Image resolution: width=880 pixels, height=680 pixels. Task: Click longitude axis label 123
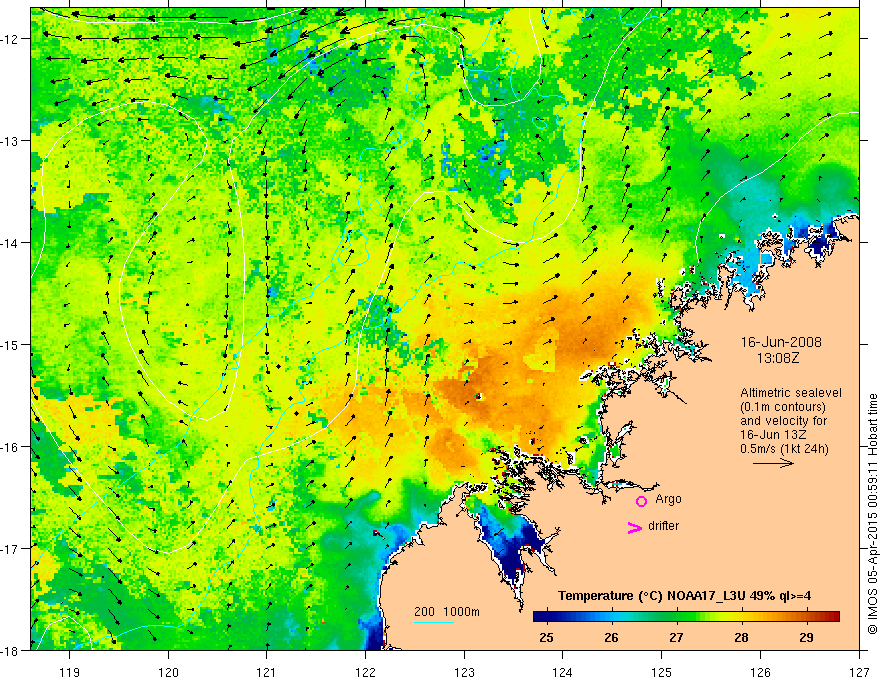pos(464,672)
